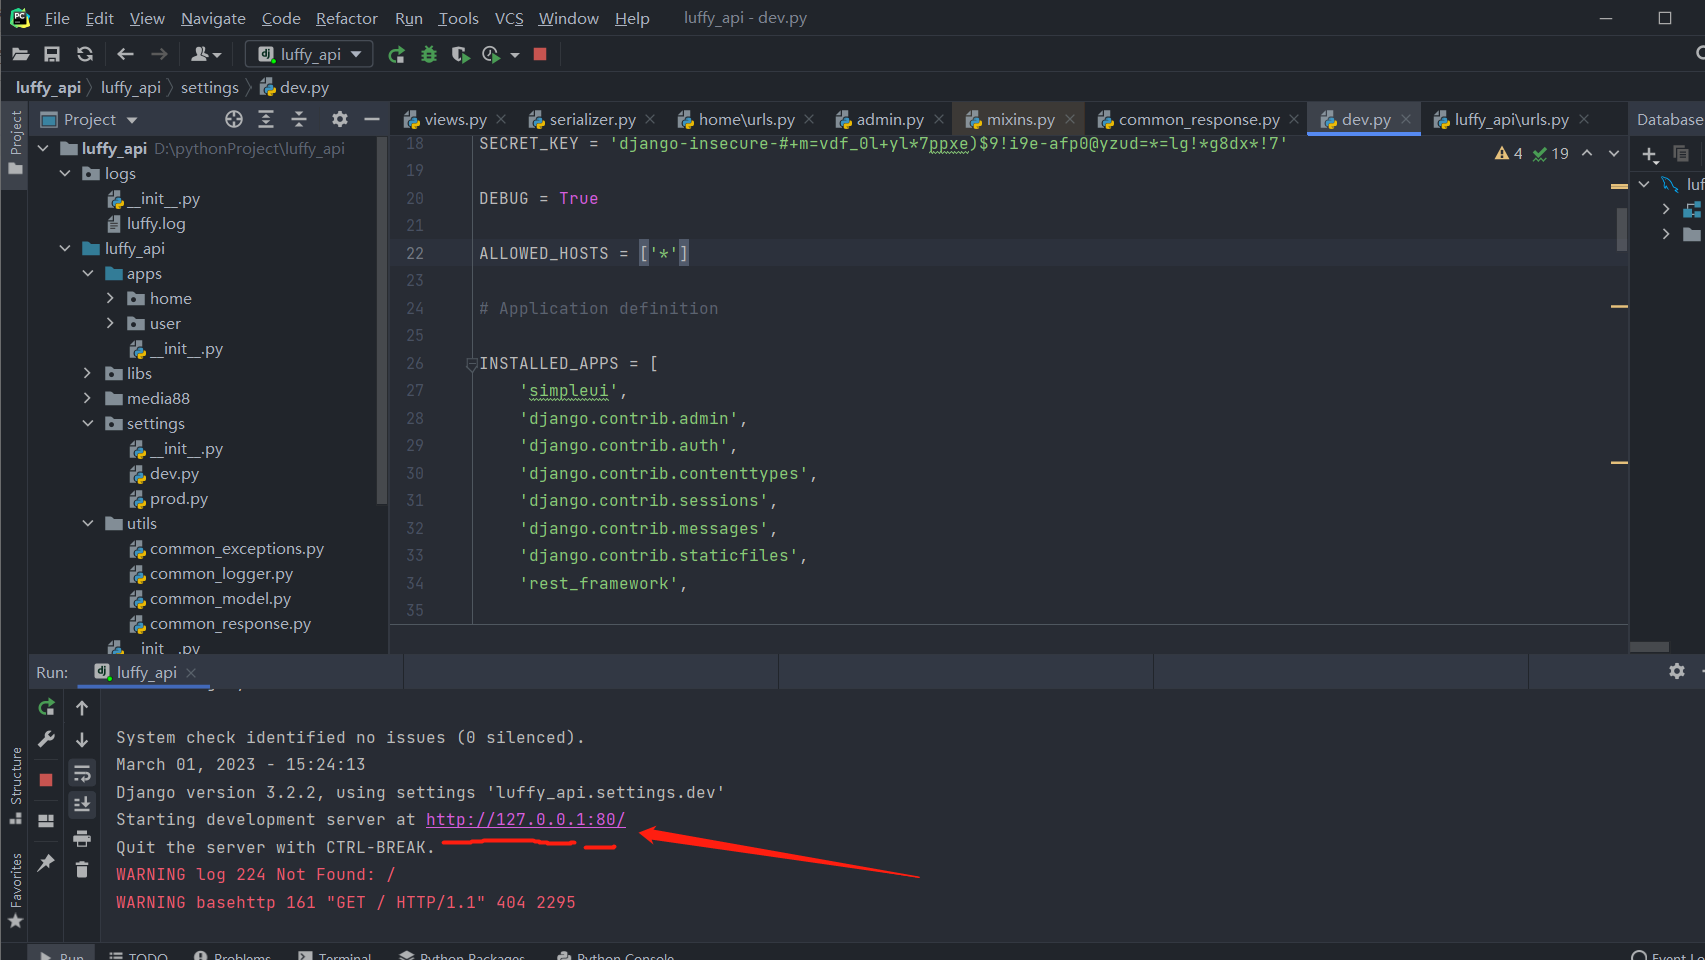The image size is (1705, 960).
Task: Close the admin.py tab
Action: point(939,119)
